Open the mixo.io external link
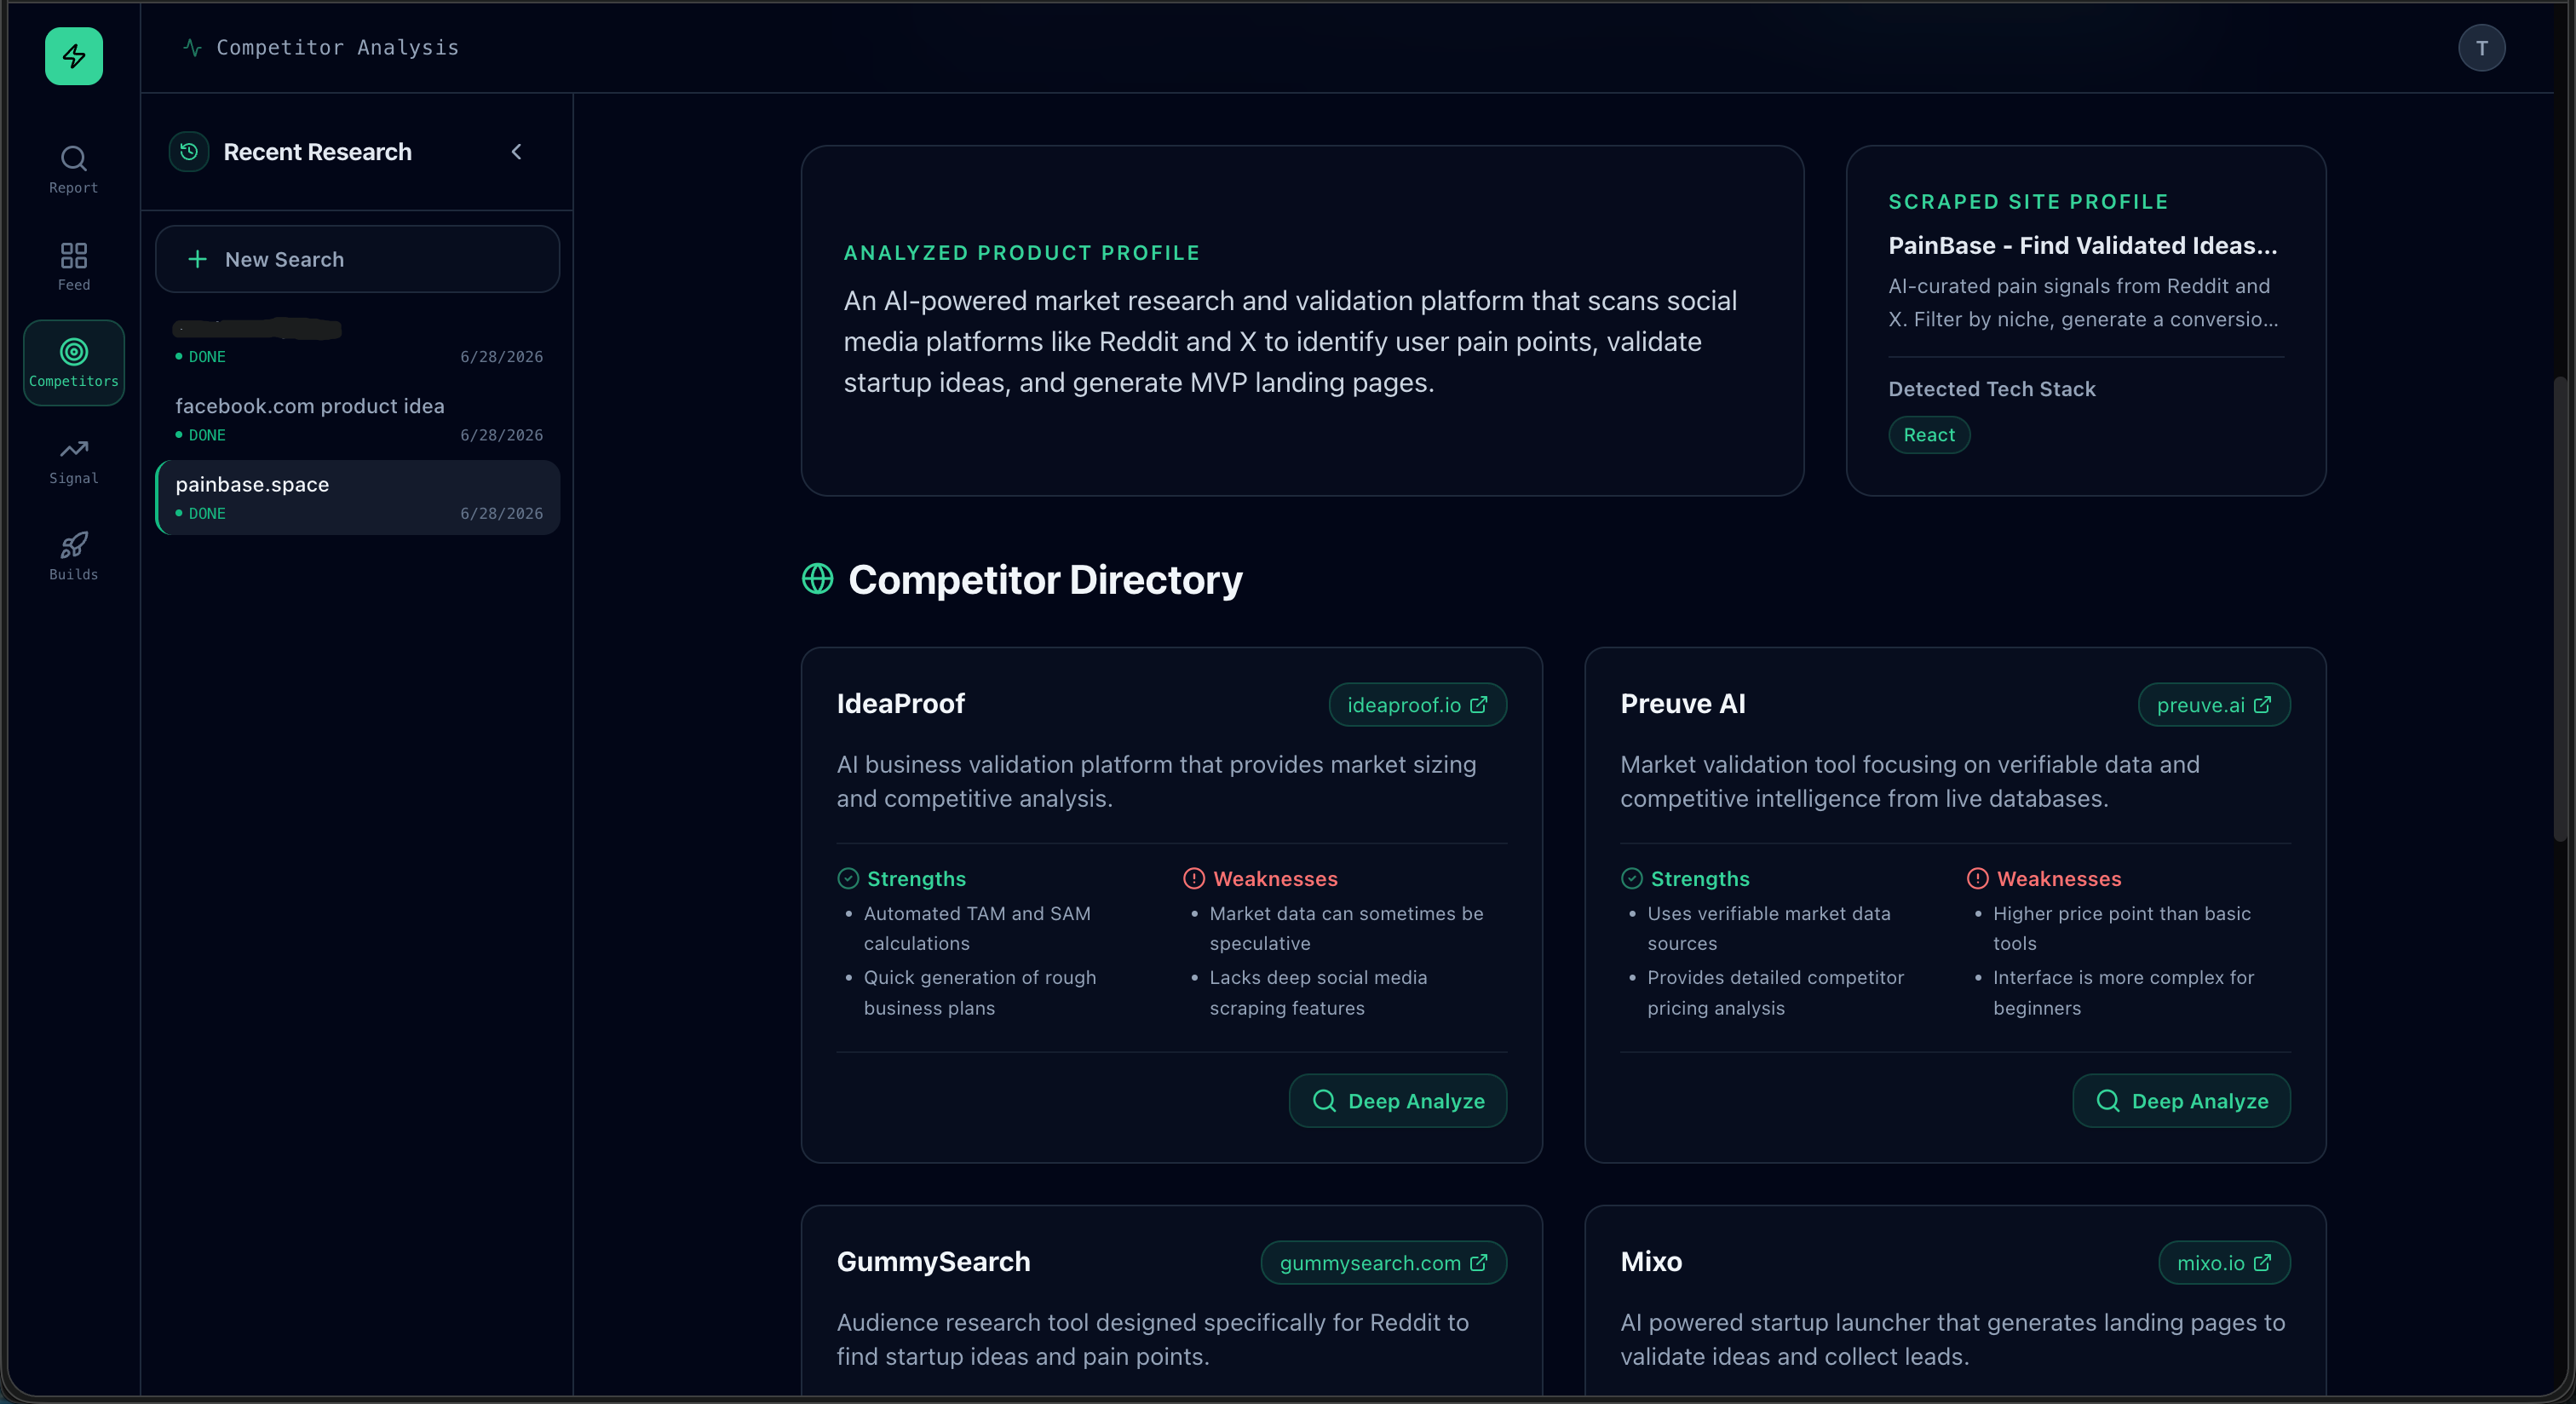Image resolution: width=2576 pixels, height=1404 pixels. 2224,1263
